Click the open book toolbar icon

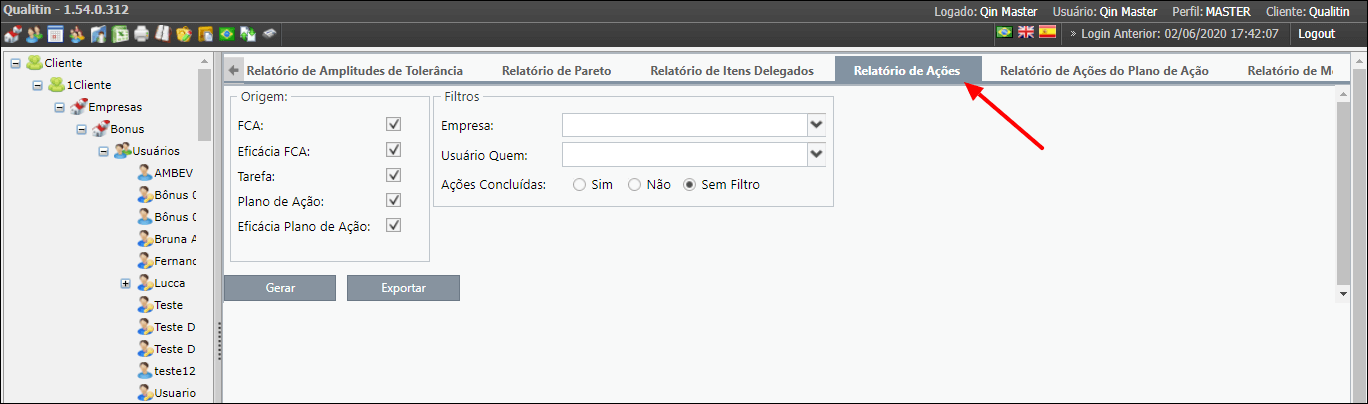[162, 34]
